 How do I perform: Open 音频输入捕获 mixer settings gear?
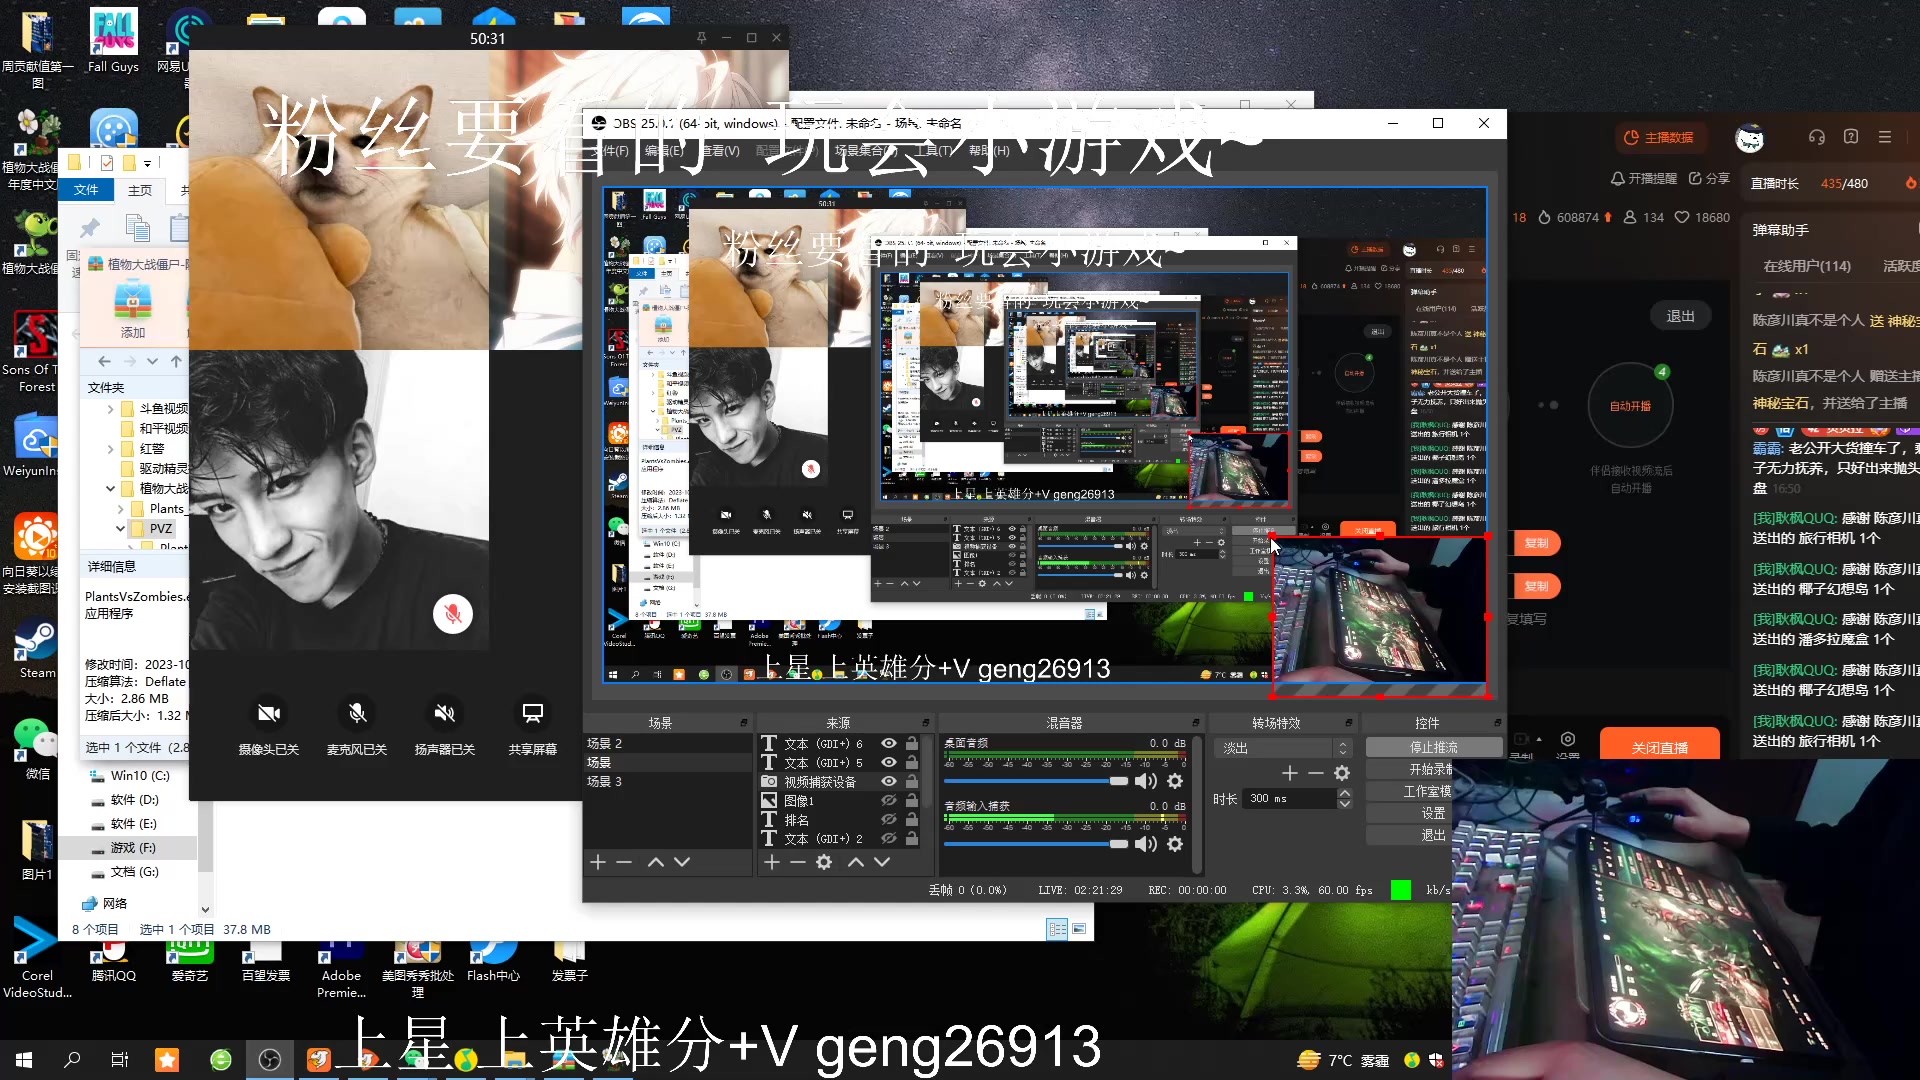[1175, 844]
